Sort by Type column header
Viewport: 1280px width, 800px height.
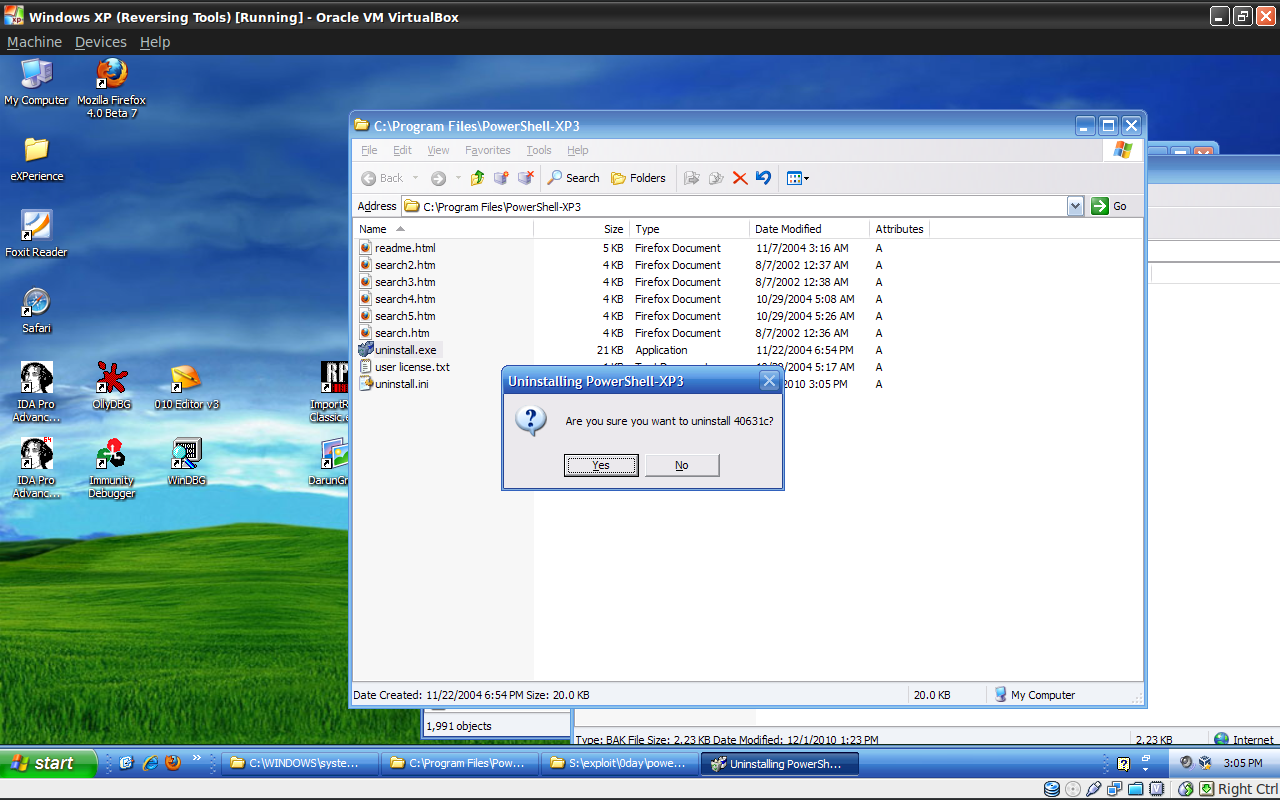point(690,229)
